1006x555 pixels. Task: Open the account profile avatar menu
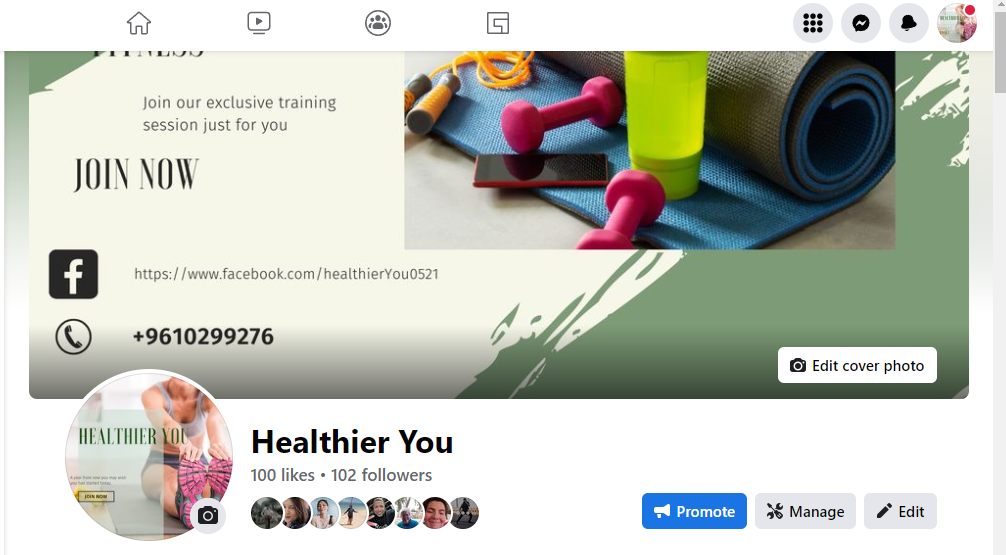(x=957, y=23)
